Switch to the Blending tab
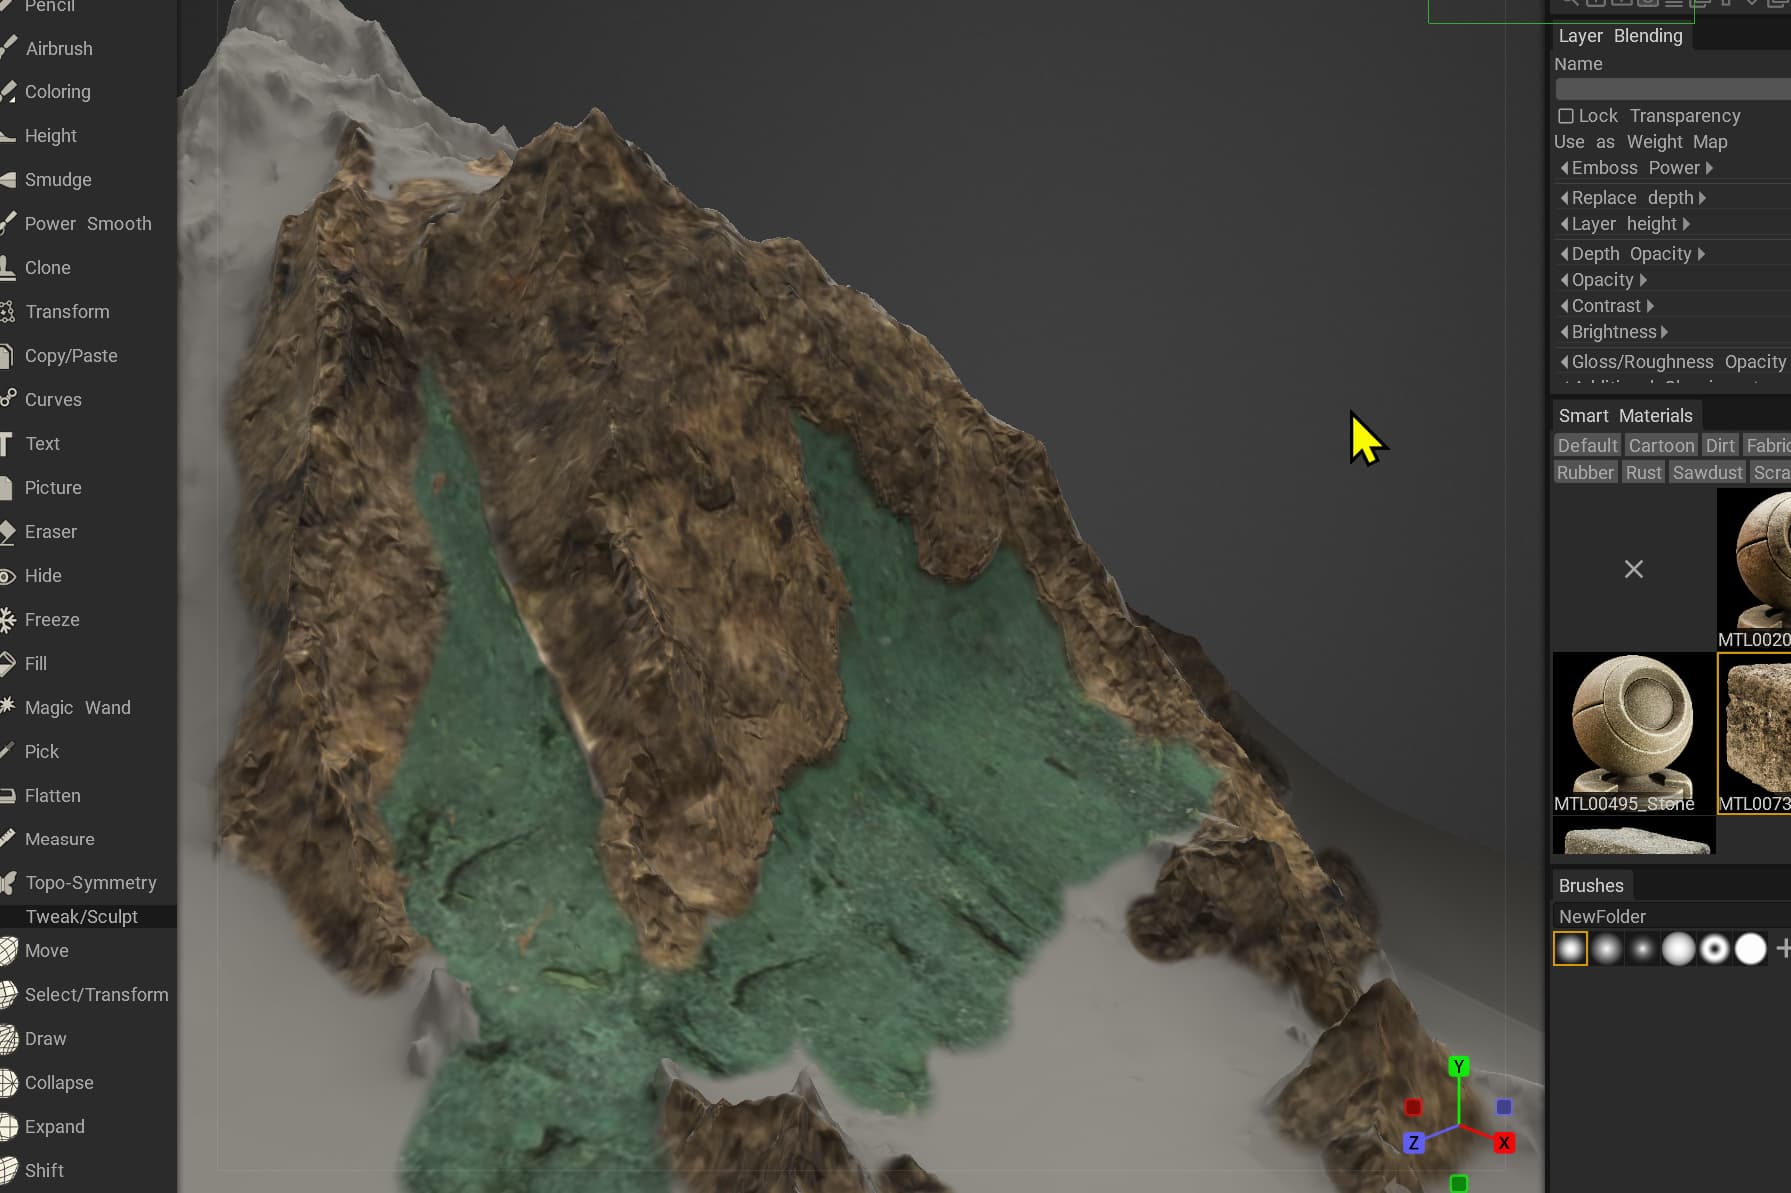Image resolution: width=1791 pixels, height=1193 pixels. 1648,36
